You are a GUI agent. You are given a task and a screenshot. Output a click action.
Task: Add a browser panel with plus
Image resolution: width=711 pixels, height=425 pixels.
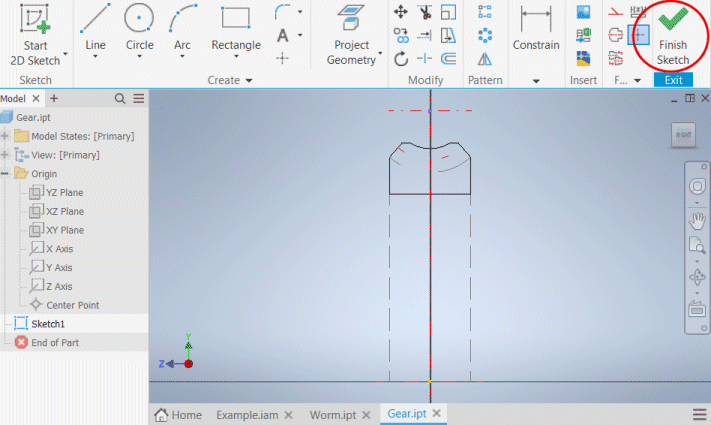tap(54, 98)
